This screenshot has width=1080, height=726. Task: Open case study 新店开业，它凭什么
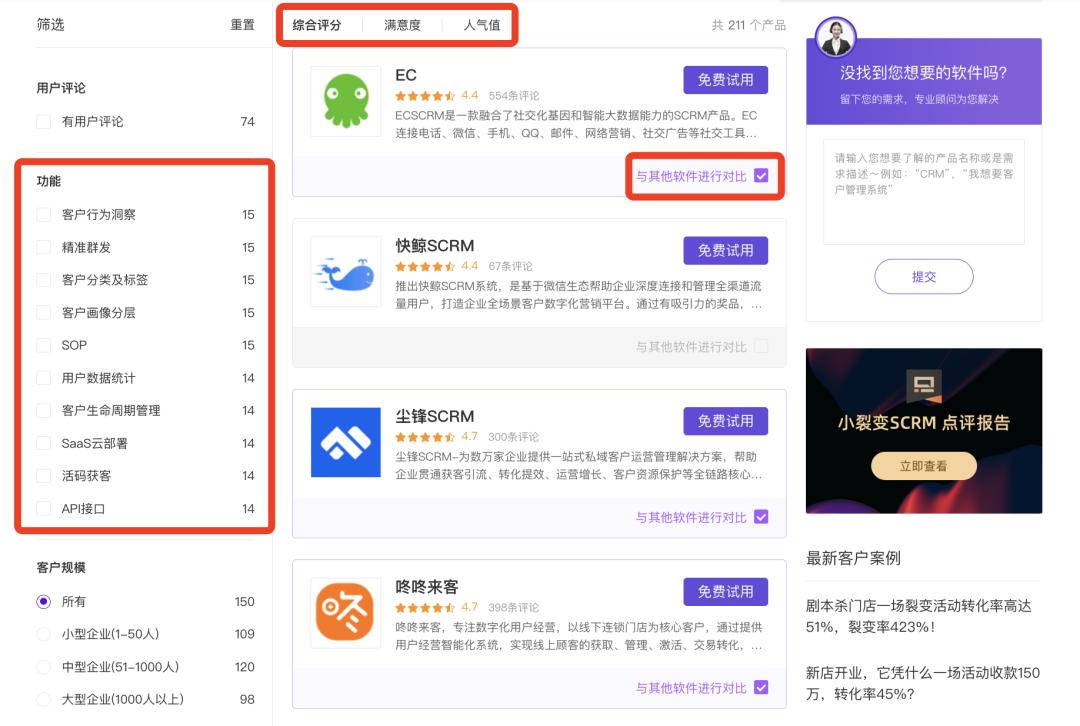pos(922,683)
